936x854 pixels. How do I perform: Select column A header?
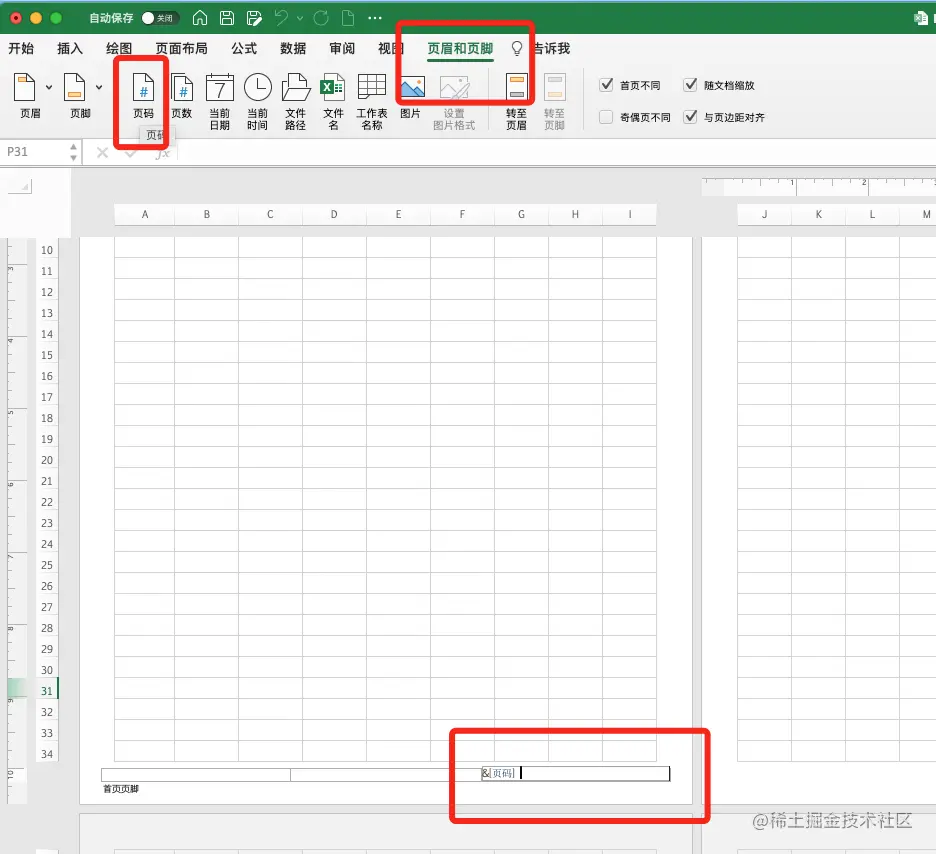pos(144,214)
